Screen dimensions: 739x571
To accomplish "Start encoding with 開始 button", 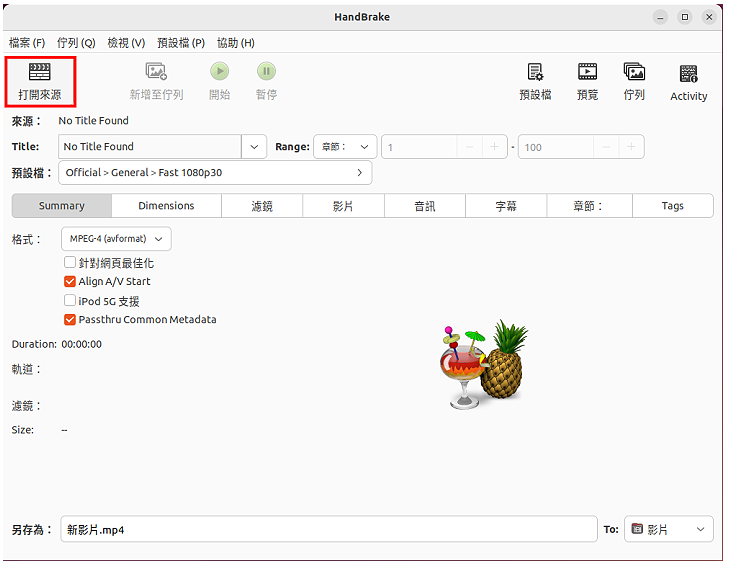I will [220, 81].
